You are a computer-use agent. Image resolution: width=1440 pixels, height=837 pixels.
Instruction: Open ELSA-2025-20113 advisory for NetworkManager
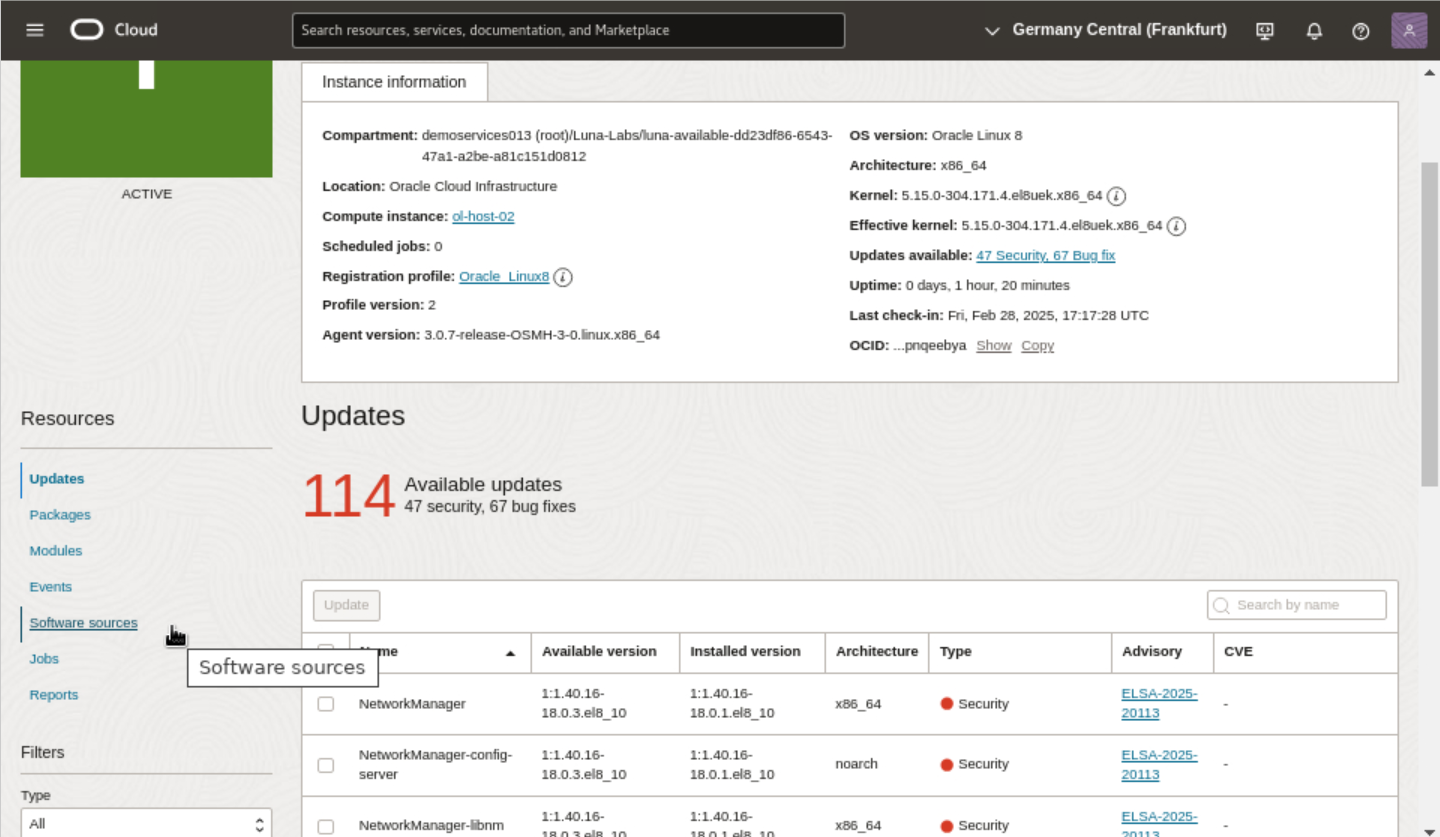tap(1160, 704)
